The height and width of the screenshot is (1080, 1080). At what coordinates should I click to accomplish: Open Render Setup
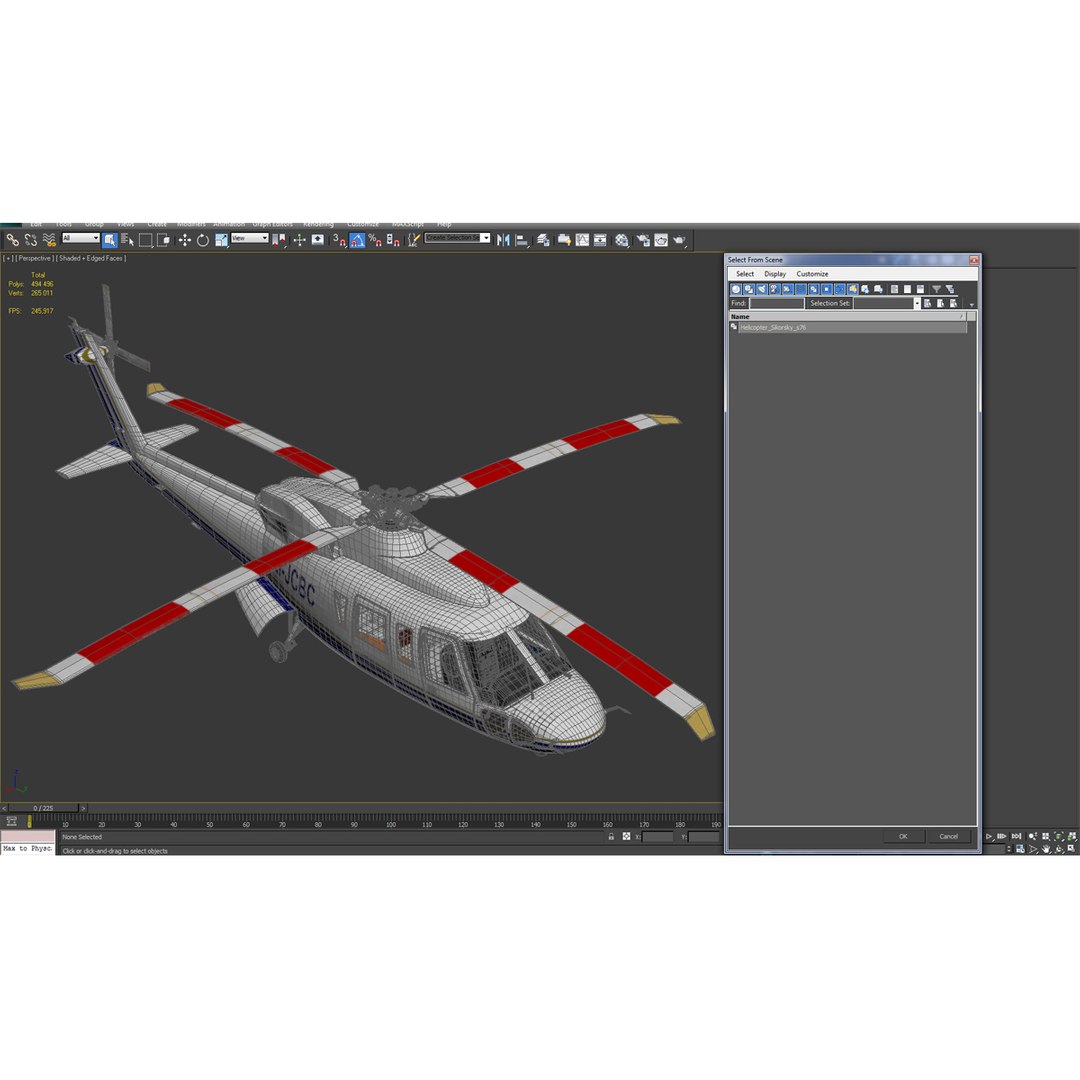[643, 240]
